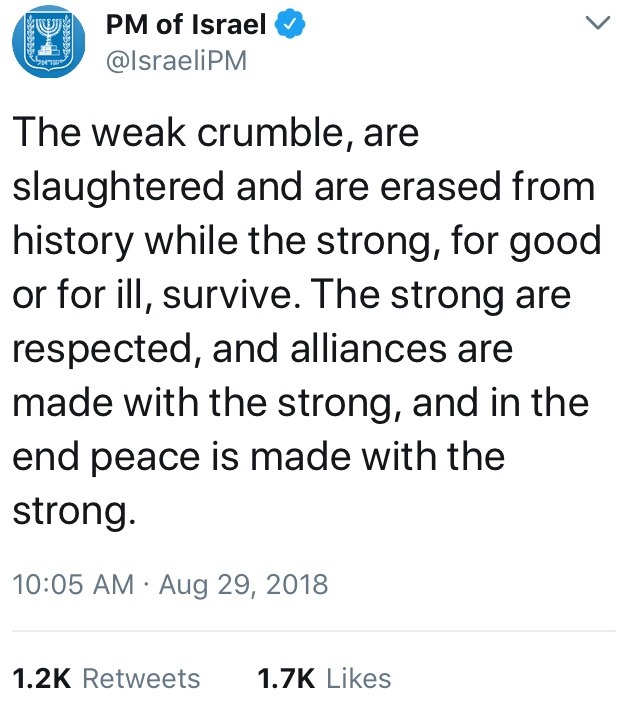Click the @IsraeliPM handle
The height and width of the screenshot is (718, 634).
177,62
